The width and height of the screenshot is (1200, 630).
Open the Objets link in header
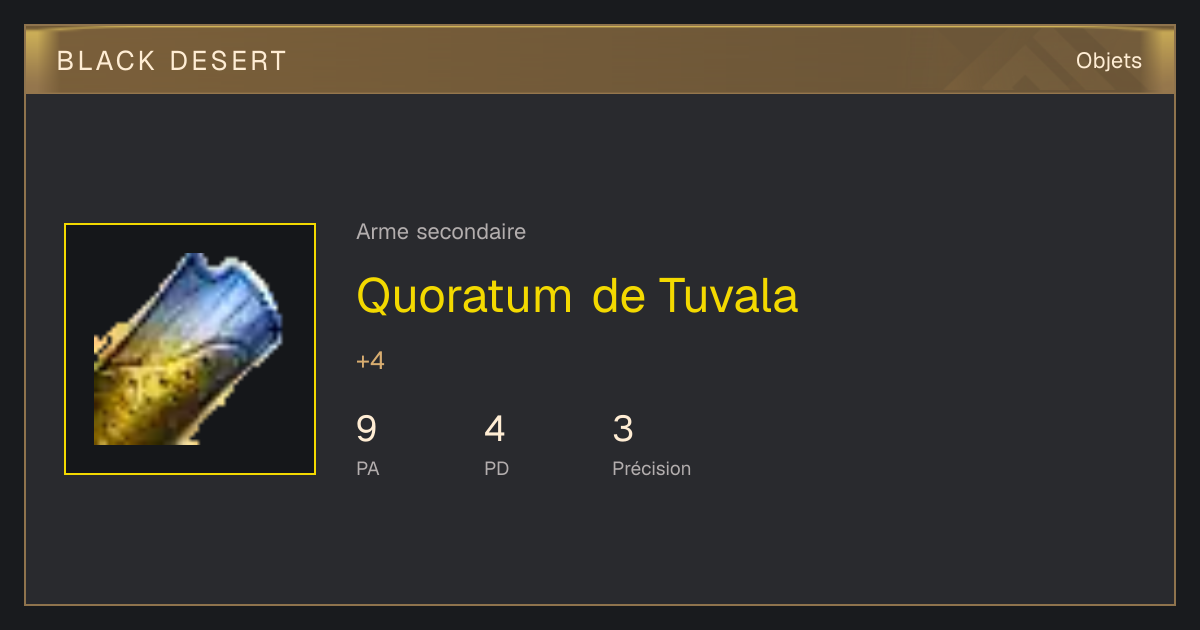(x=1109, y=60)
